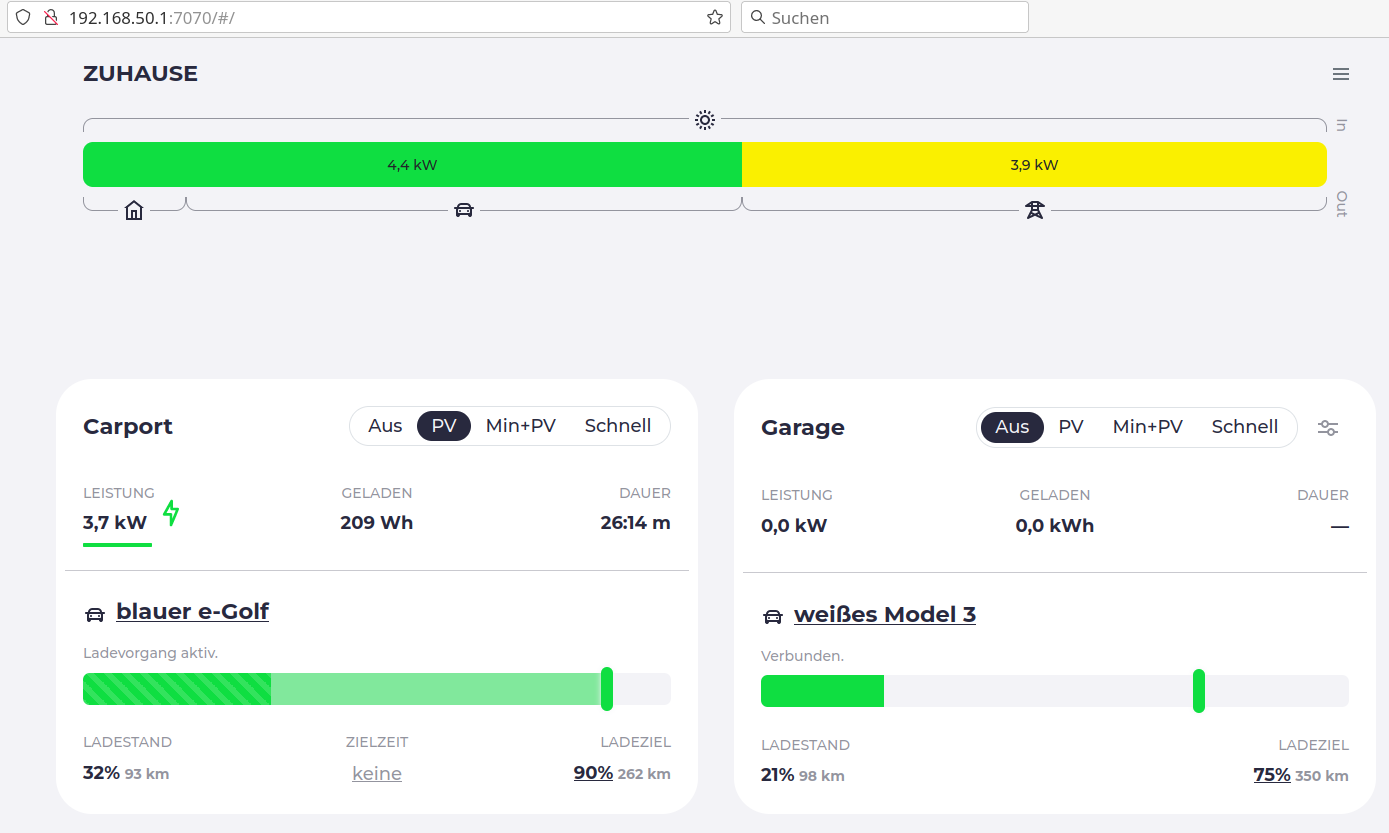The height and width of the screenshot is (833, 1389).
Task: Click the 32% Ladestand value
Action: (101, 773)
